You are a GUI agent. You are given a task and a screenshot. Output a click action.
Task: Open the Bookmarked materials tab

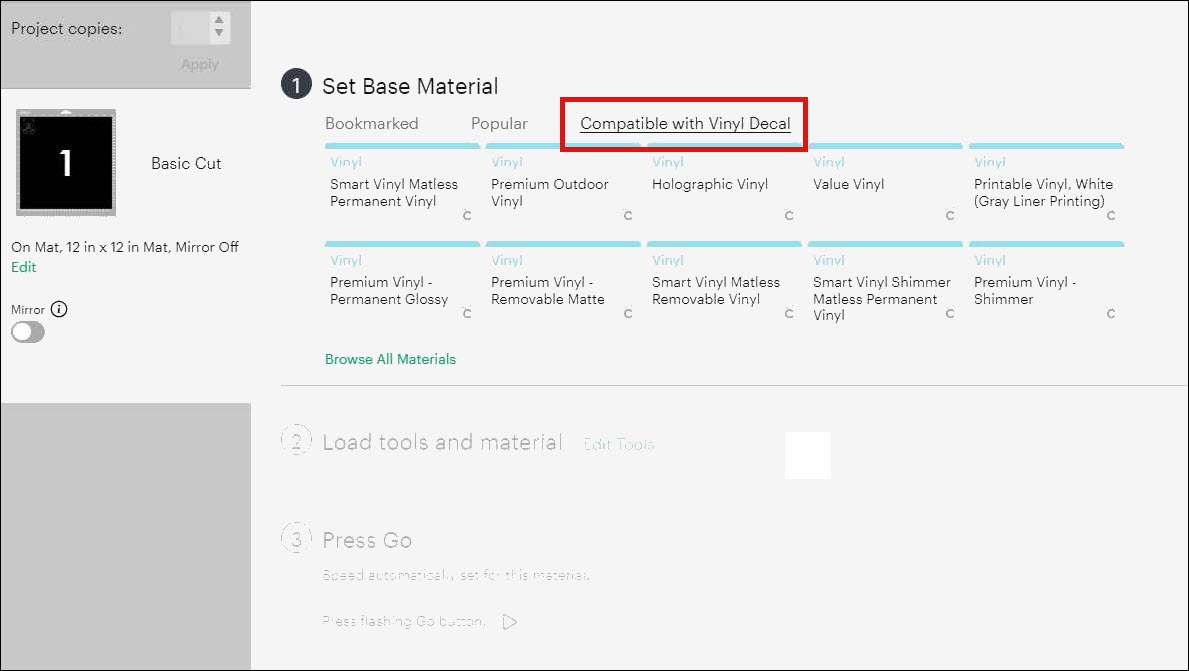coord(371,123)
